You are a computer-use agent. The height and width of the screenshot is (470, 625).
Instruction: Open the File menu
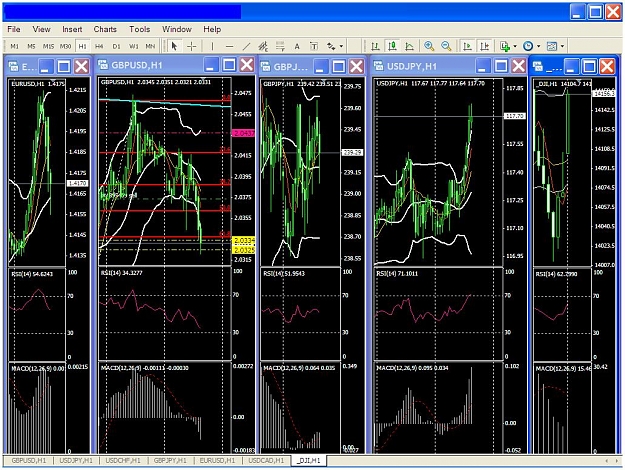[x=14, y=29]
